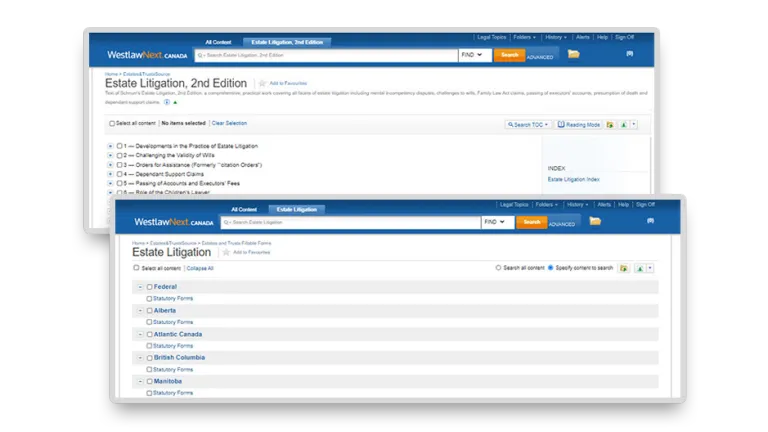Open Folders menu in back window
768x432 pixels.
click(x=525, y=37)
